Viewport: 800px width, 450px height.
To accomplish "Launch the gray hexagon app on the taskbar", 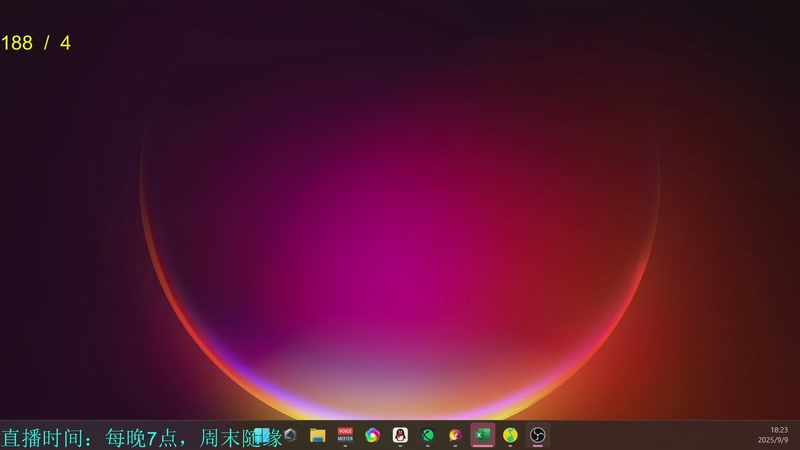I will click(x=290, y=435).
